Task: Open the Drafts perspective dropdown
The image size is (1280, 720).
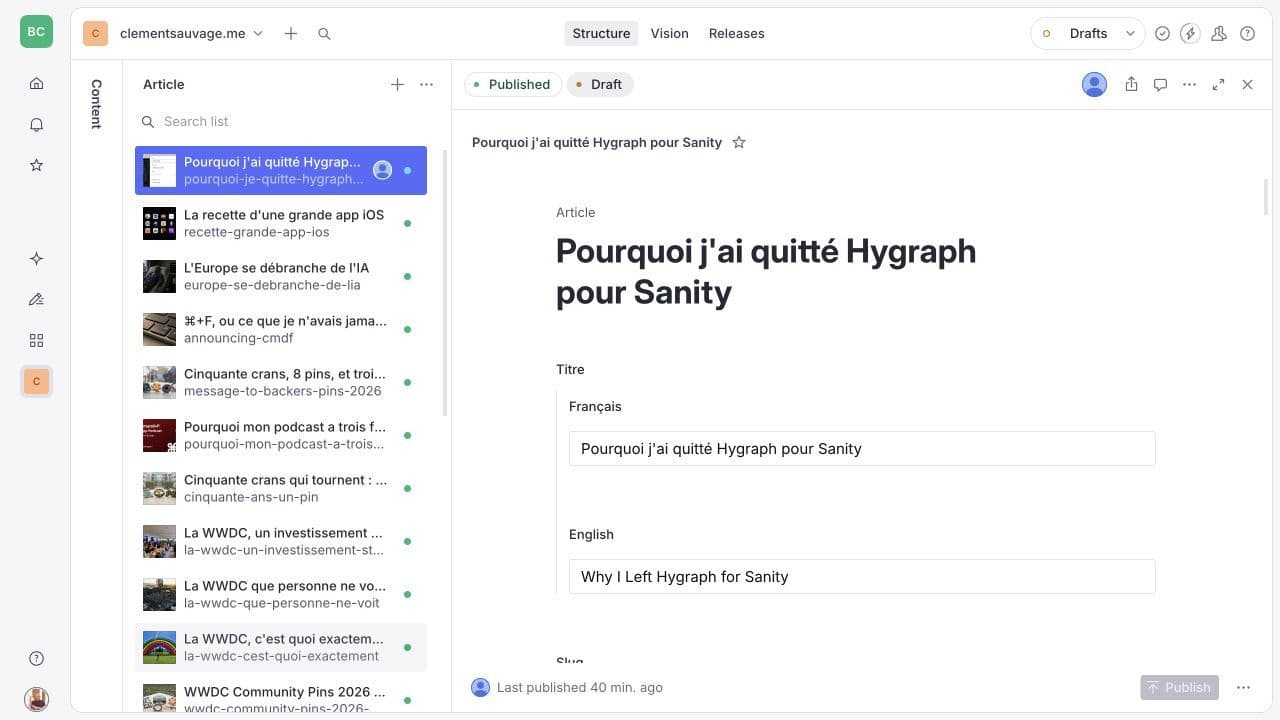Action: tap(1087, 33)
